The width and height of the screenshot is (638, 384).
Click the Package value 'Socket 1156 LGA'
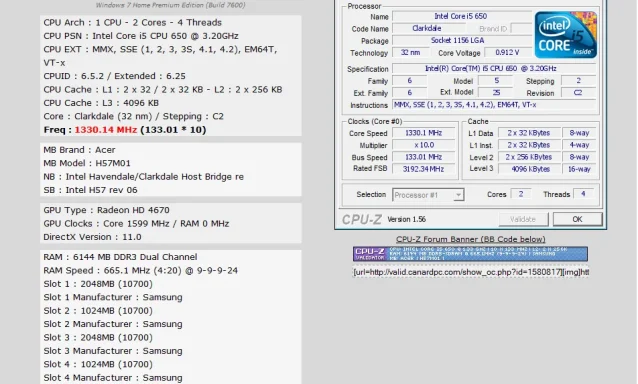point(461,40)
